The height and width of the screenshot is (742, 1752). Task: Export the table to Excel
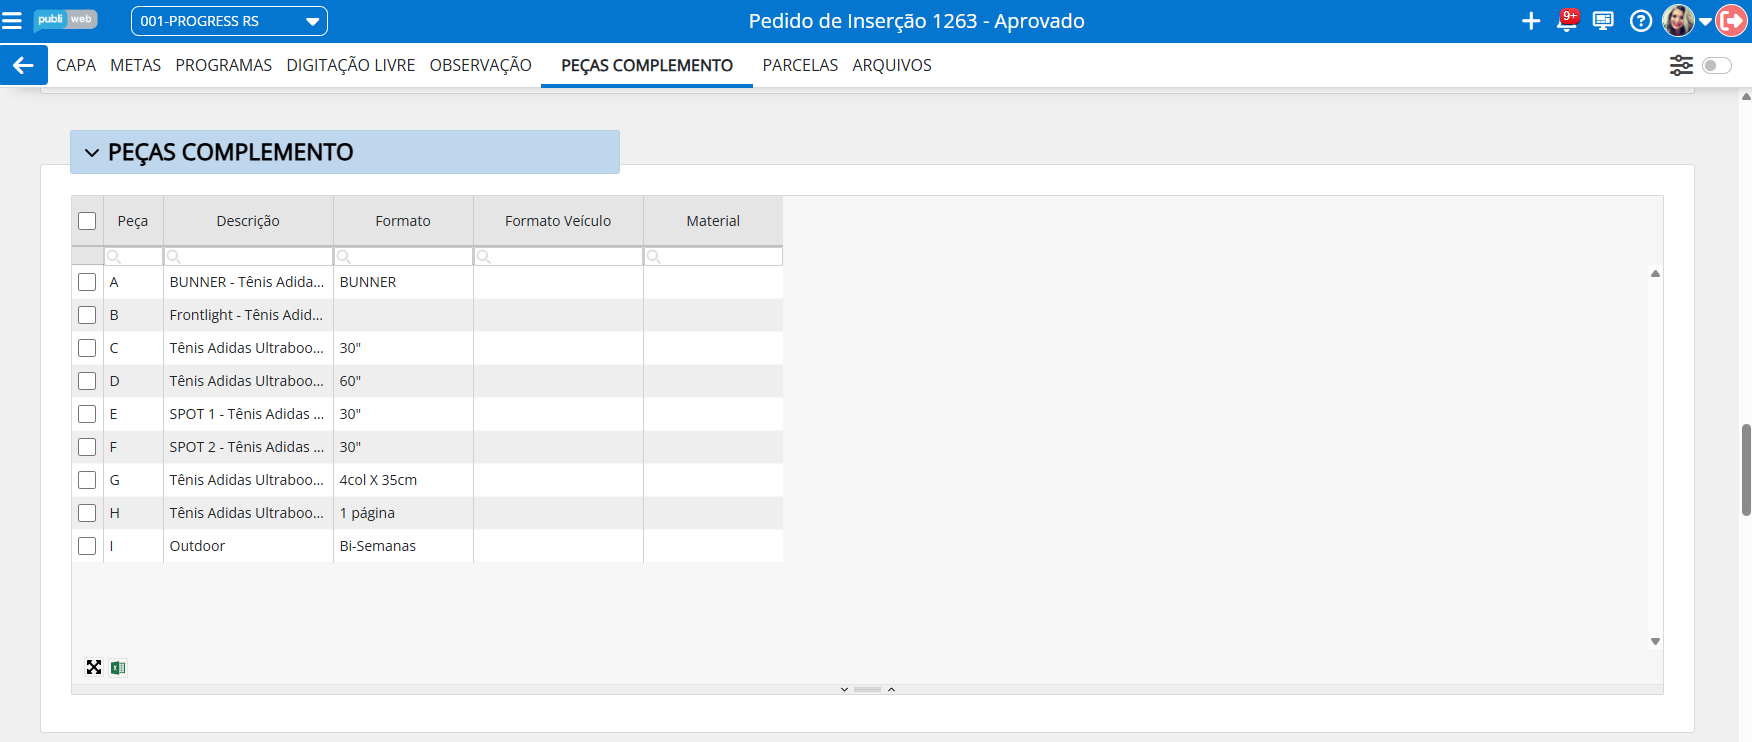pyautogui.click(x=118, y=668)
